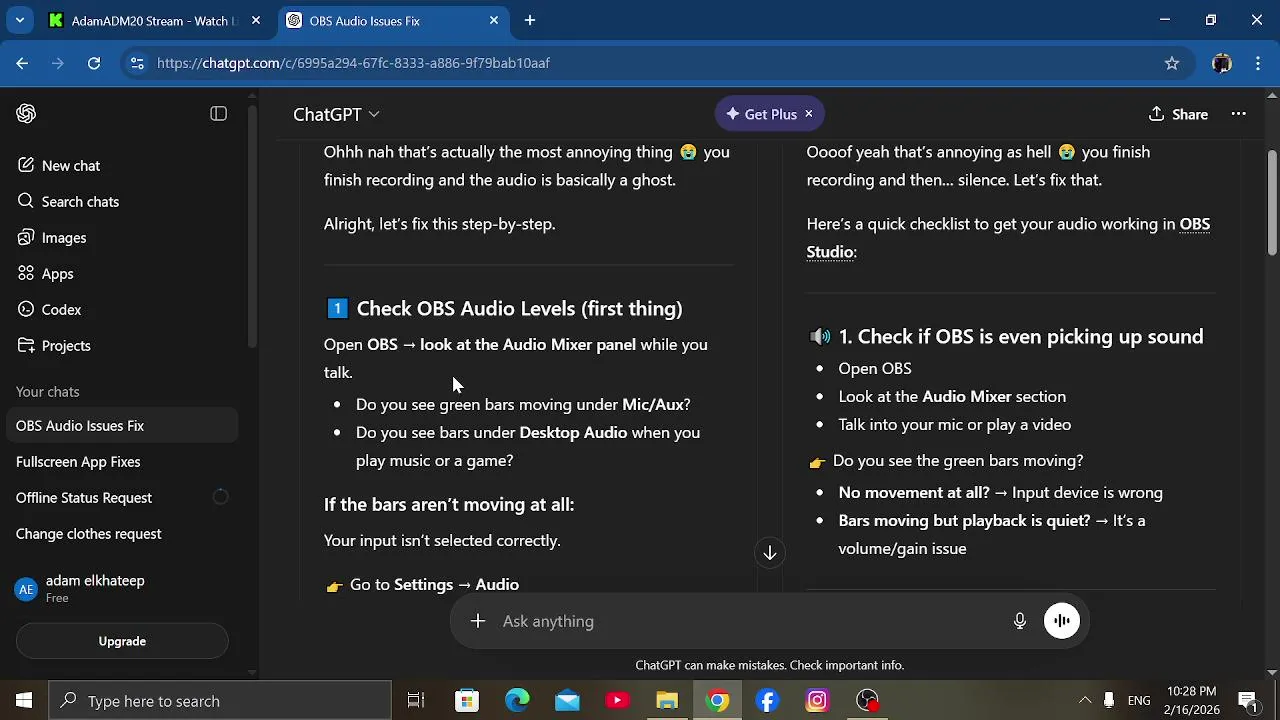Reload the page
1280x720 pixels.
[94, 63]
